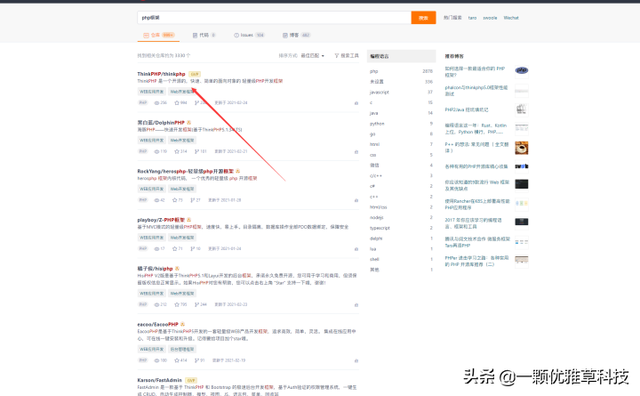Open the 最佳匹配 sort order dropdown
The height and width of the screenshot is (396, 640).
pyautogui.click(x=312, y=56)
